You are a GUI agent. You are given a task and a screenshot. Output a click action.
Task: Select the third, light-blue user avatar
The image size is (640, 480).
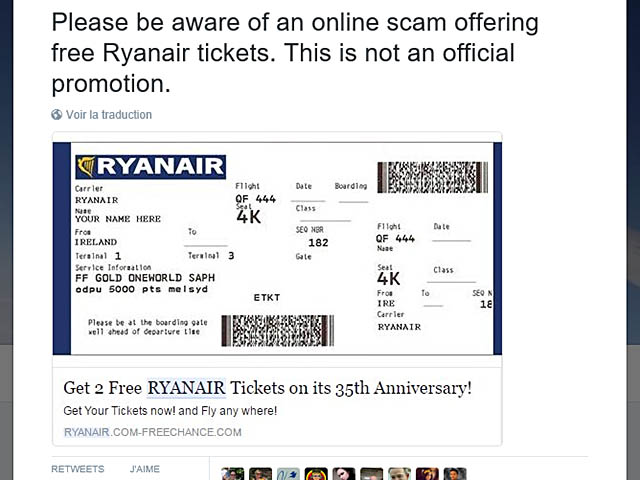click(288, 474)
